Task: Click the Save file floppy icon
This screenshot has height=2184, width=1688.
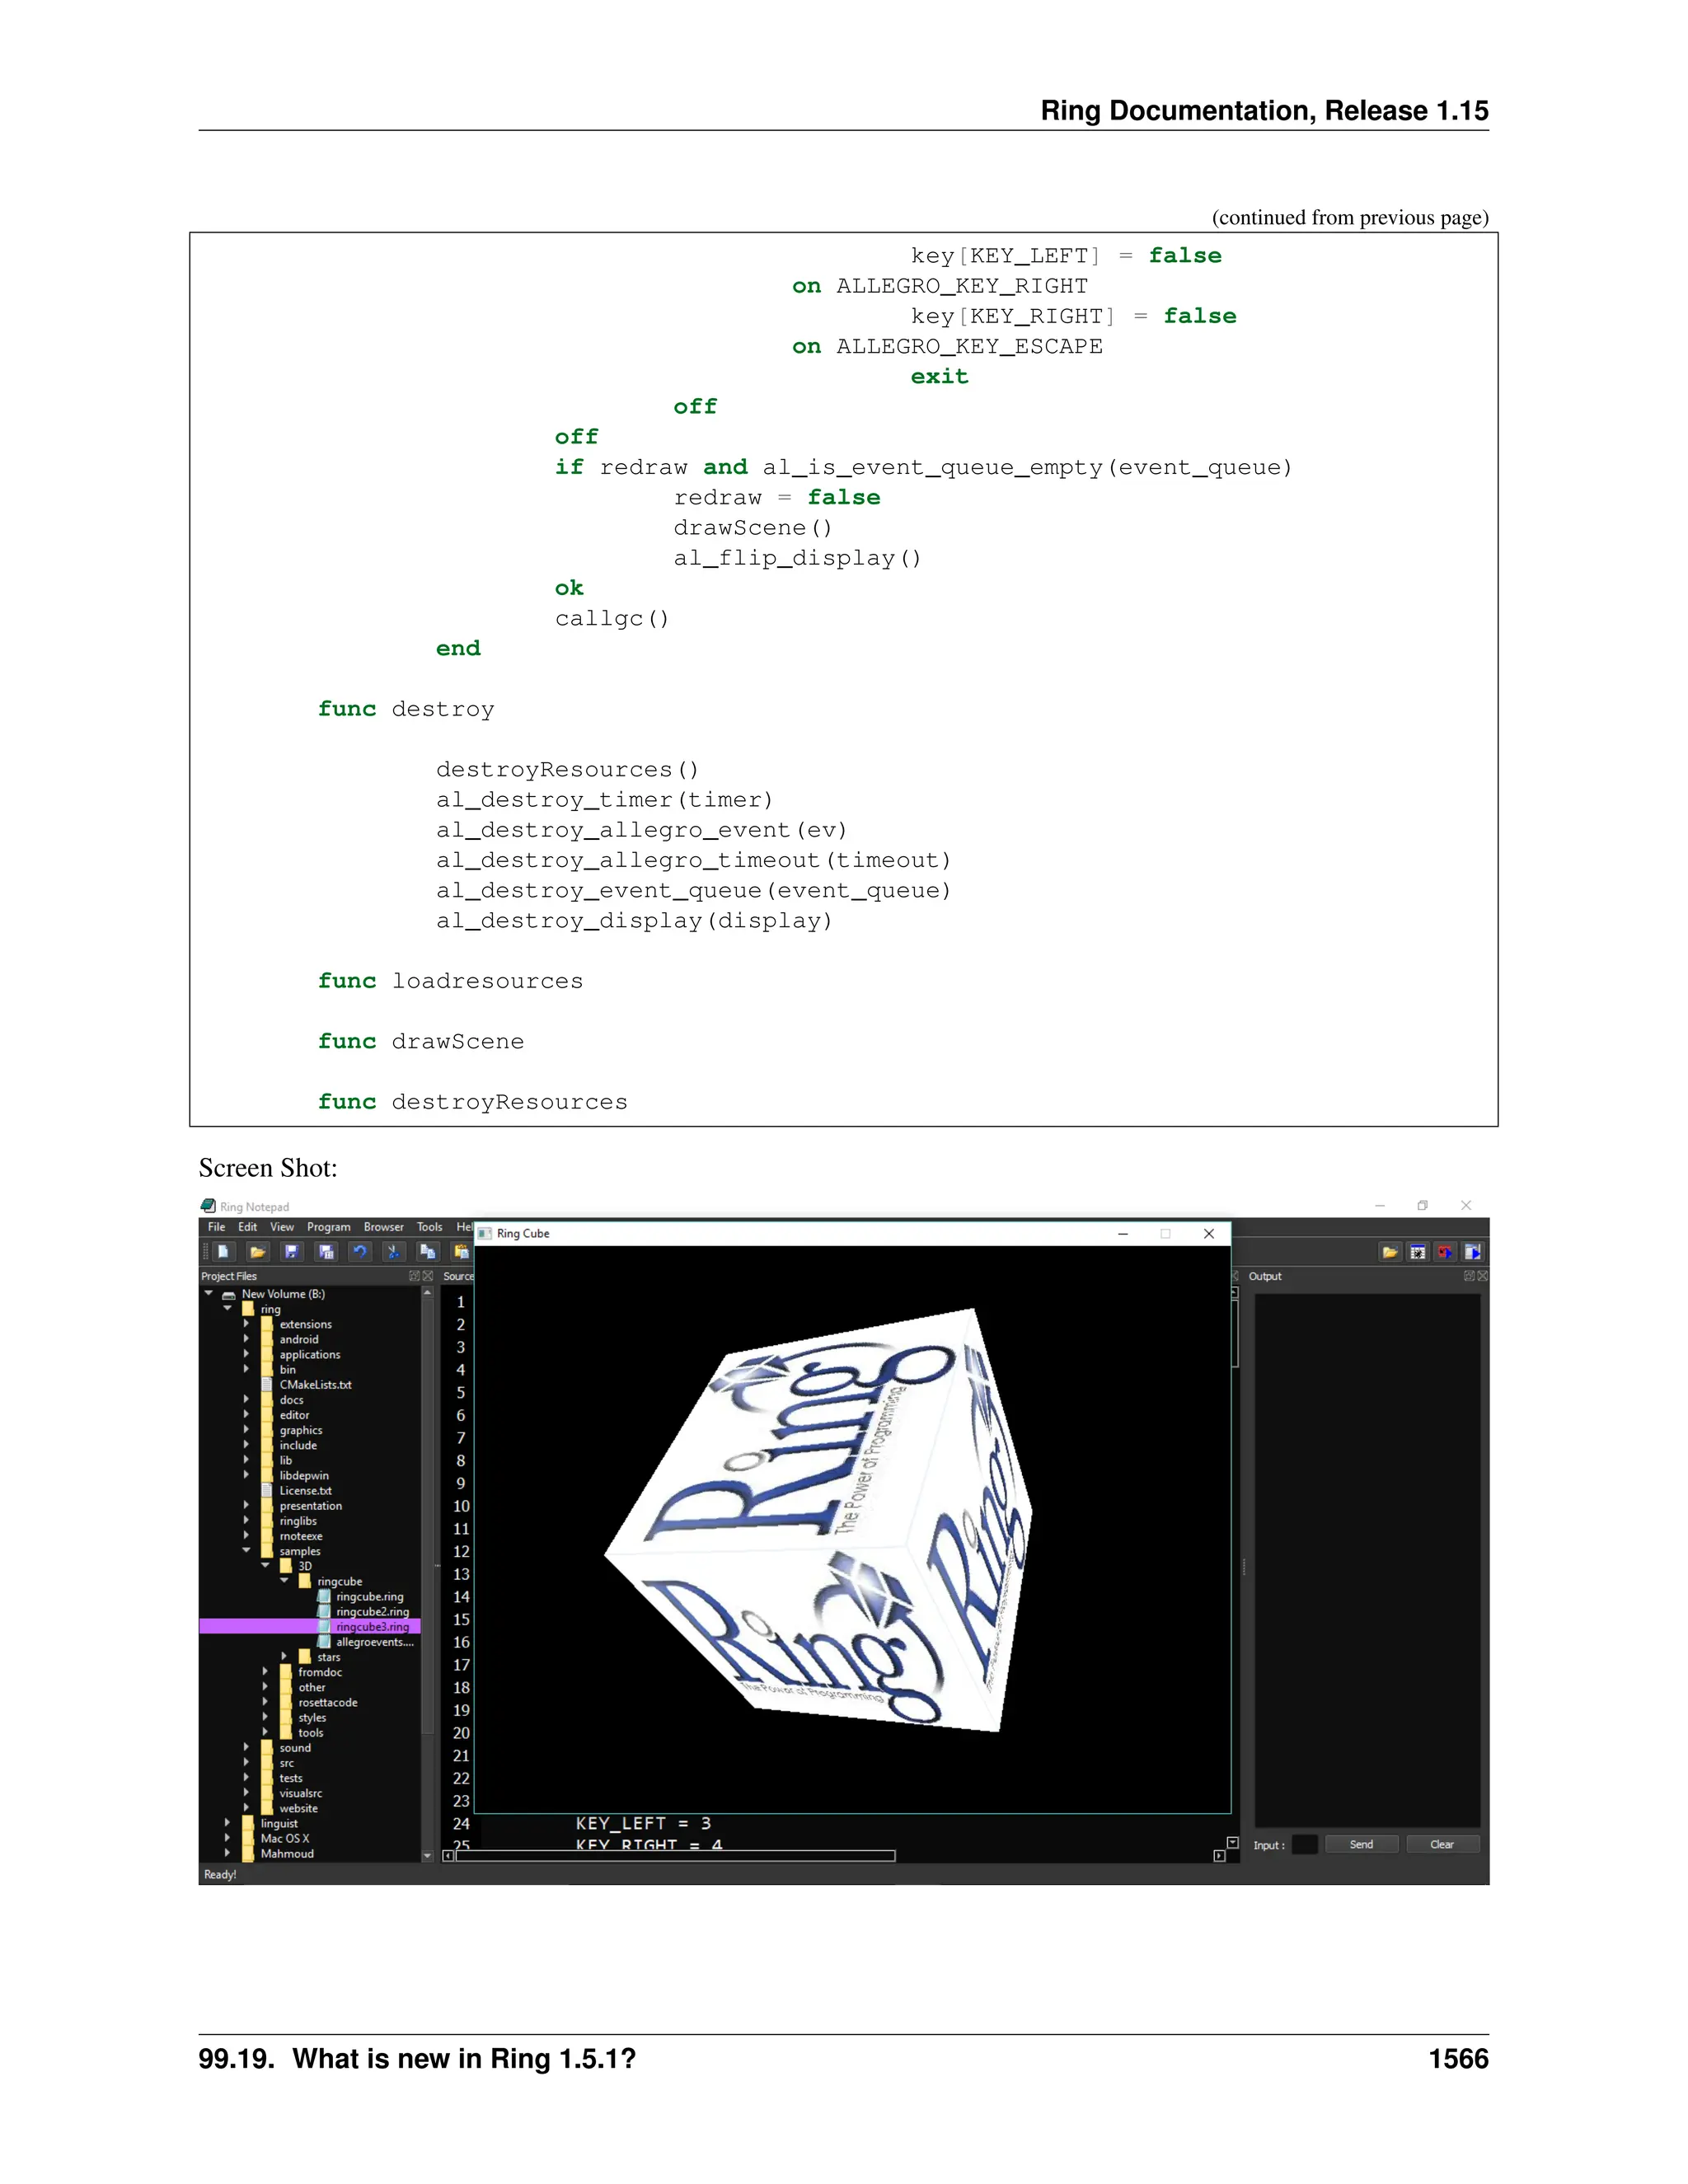Action: tap(291, 1251)
